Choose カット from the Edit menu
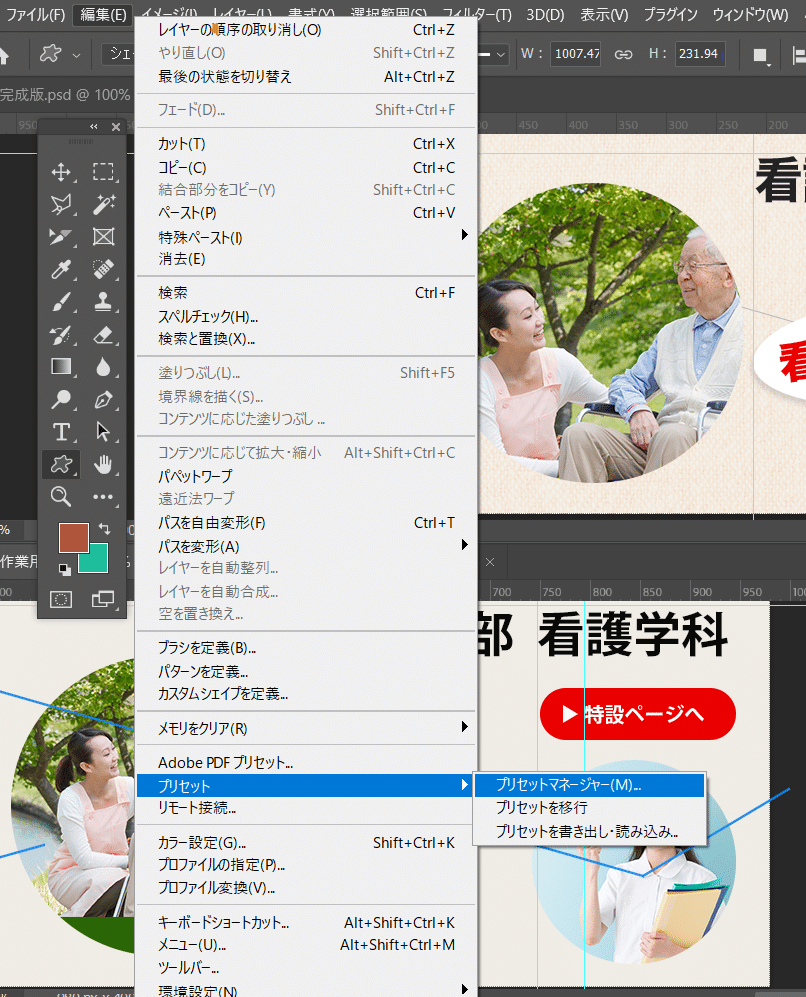Image resolution: width=806 pixels, height=997 pixels. 306,144
